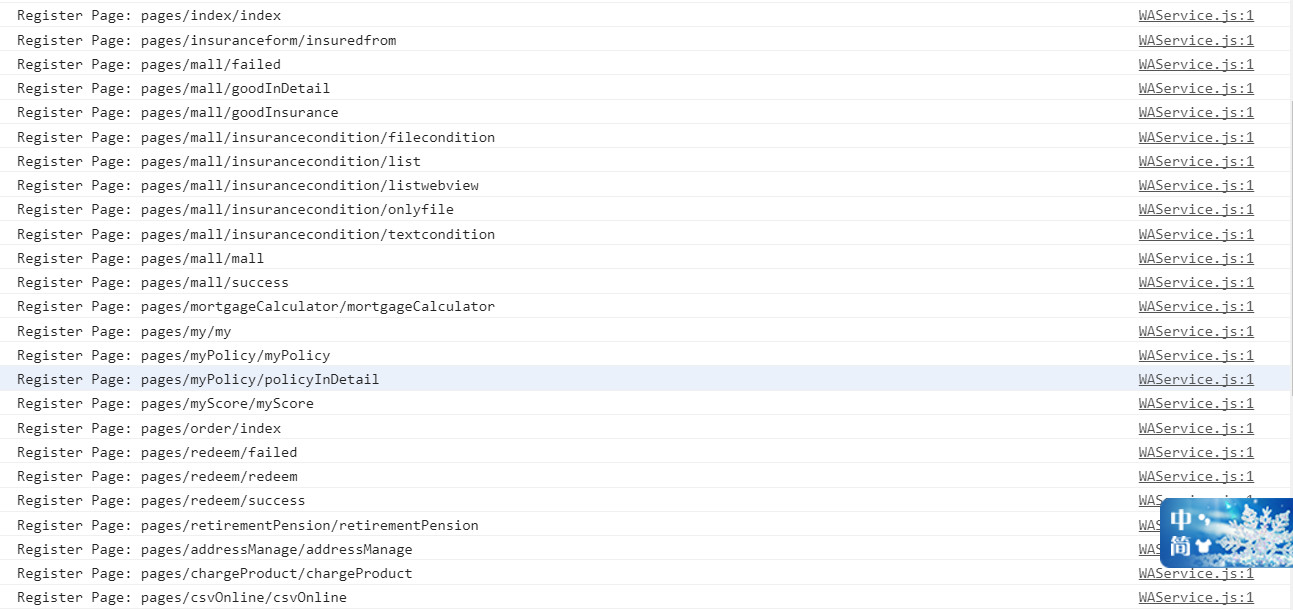Click the addressManage register page message

[215, 550]
